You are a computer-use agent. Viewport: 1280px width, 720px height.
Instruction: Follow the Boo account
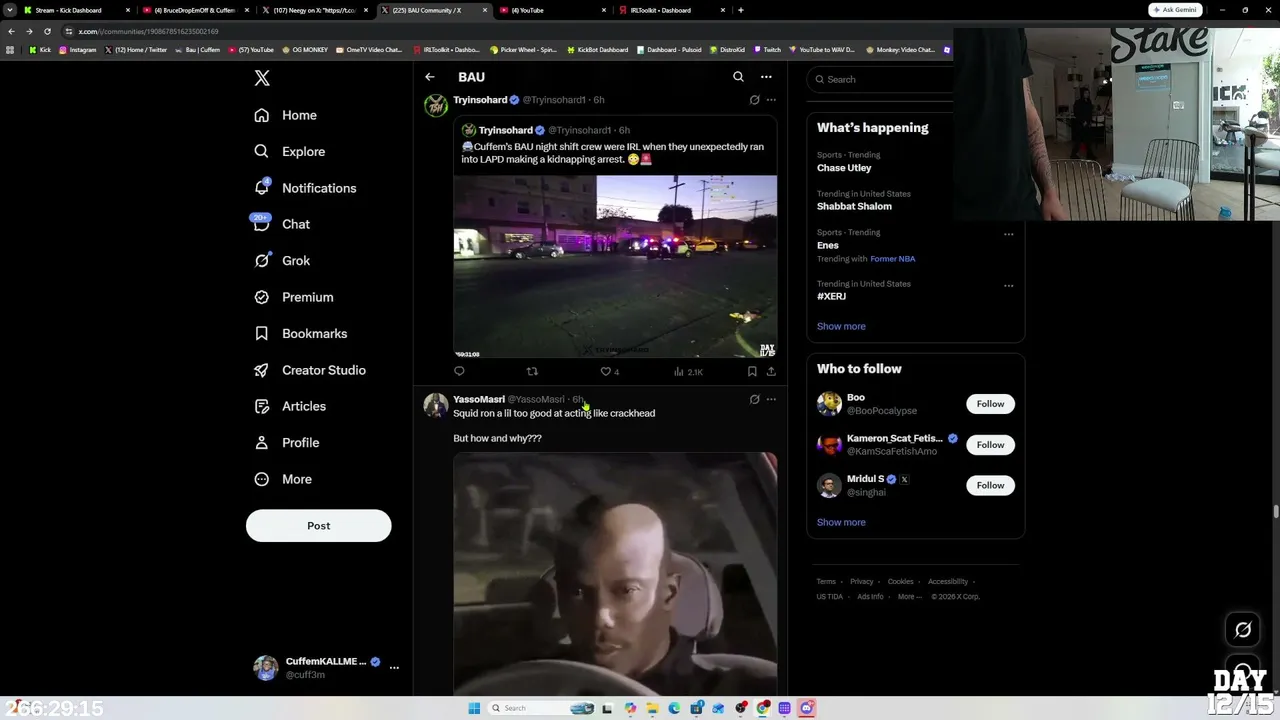(990, 404)
